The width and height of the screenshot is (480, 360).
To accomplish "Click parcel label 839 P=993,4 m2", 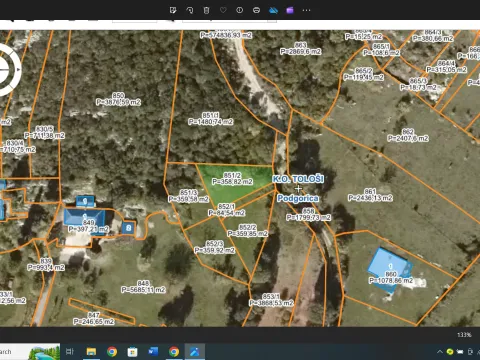I will point(46,264).
